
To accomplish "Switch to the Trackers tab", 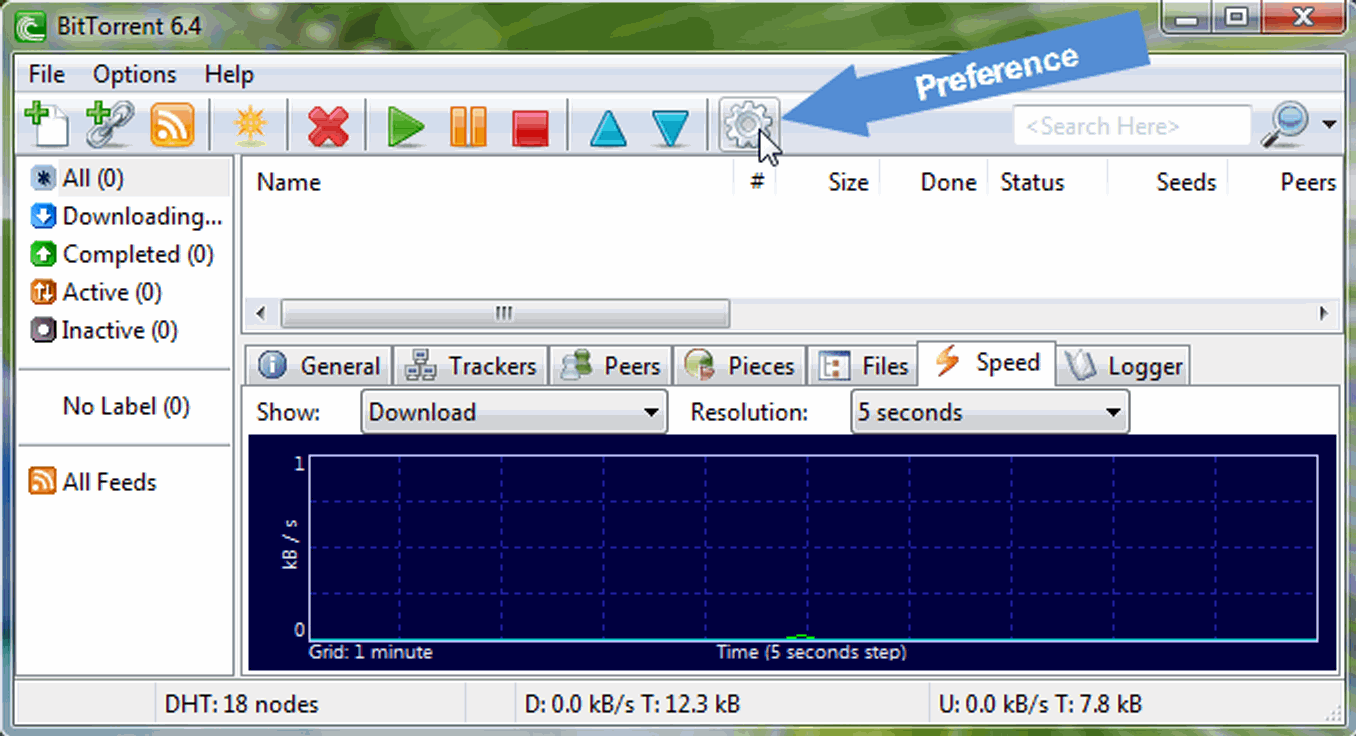I will pos(469,366).
